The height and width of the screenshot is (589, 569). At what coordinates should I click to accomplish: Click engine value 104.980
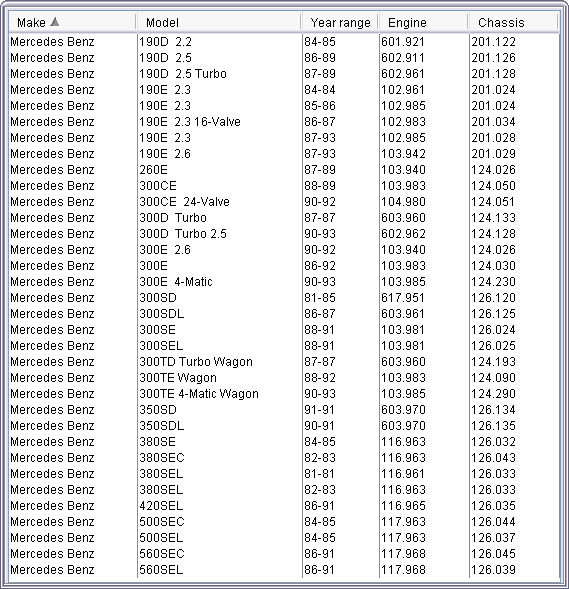[403, 202]
